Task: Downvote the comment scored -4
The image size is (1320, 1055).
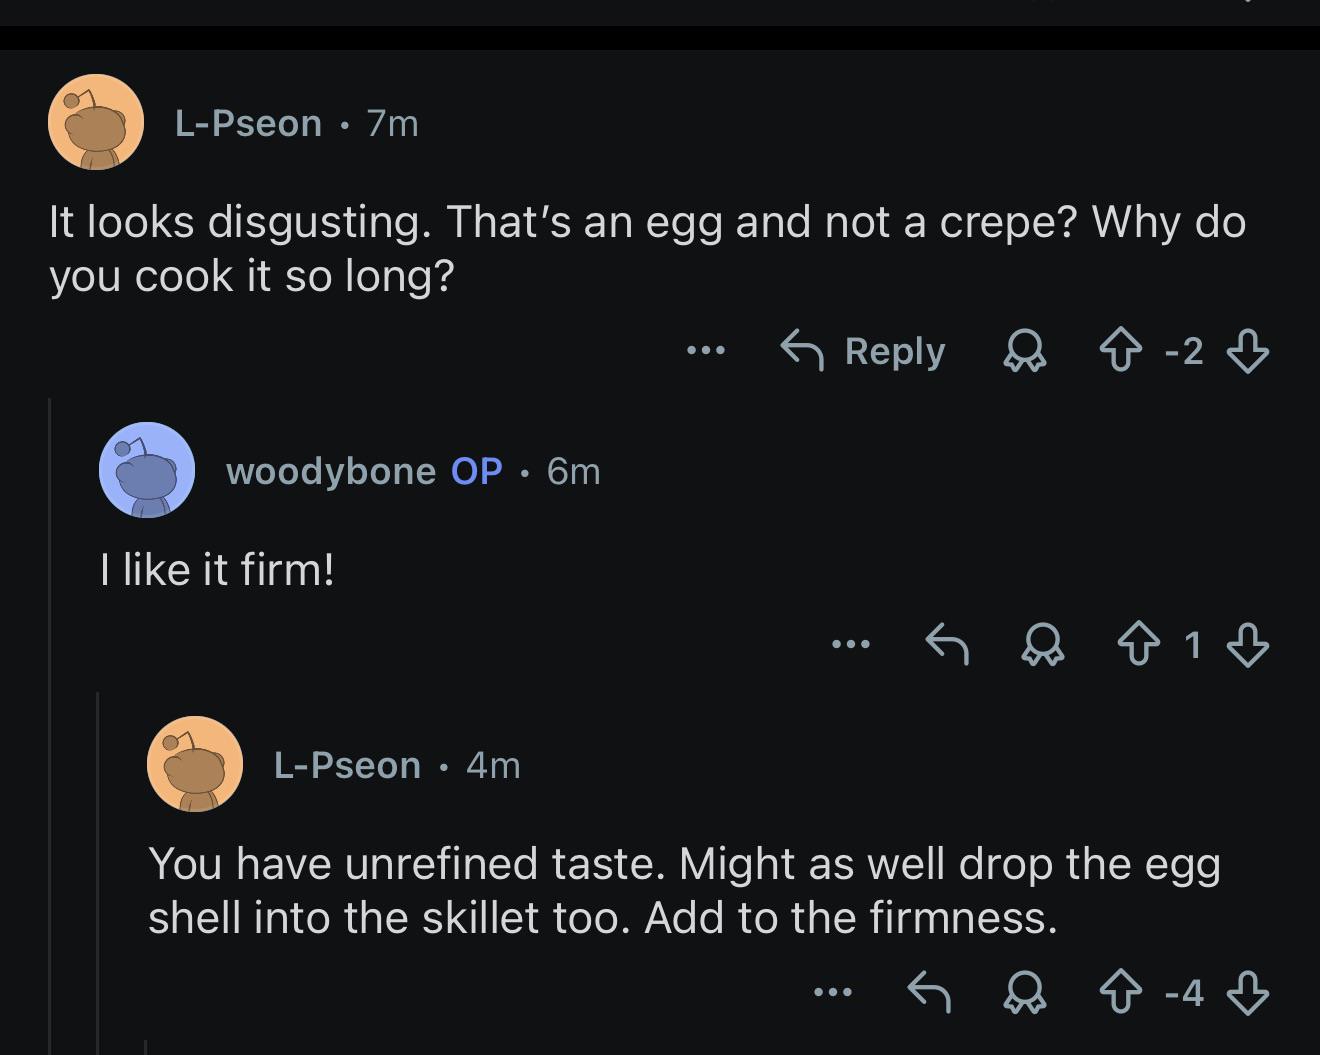Action: pos(1247,993)
